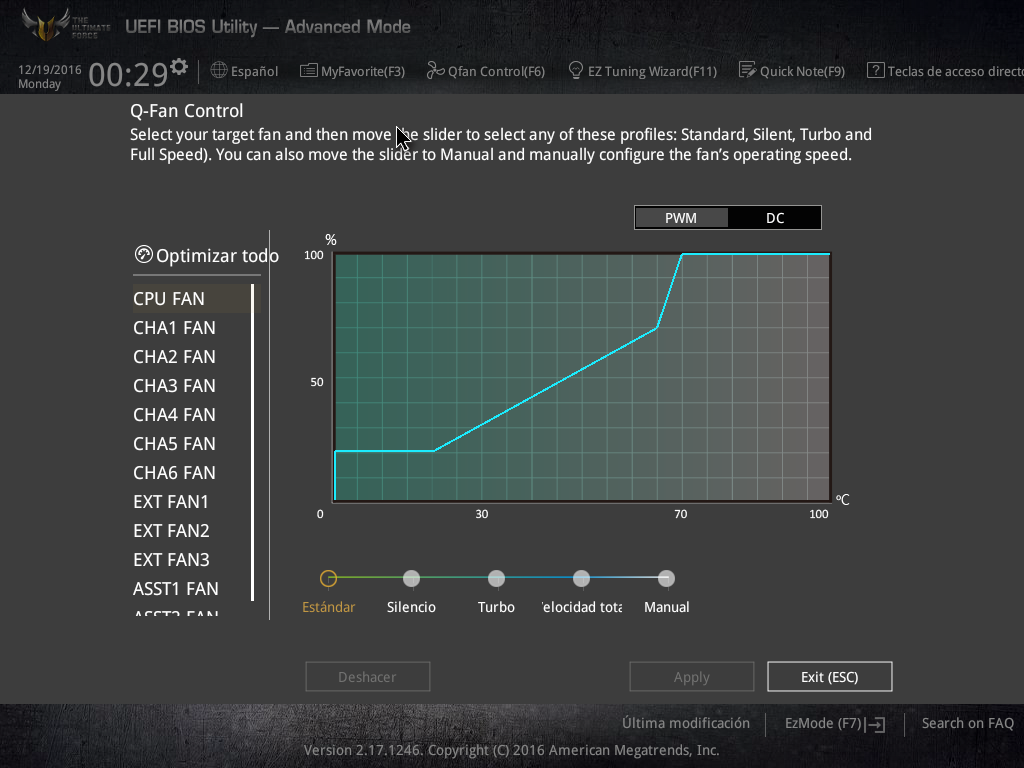
Task: Click the Quick Note pencil icon
Action: (747, 70)
